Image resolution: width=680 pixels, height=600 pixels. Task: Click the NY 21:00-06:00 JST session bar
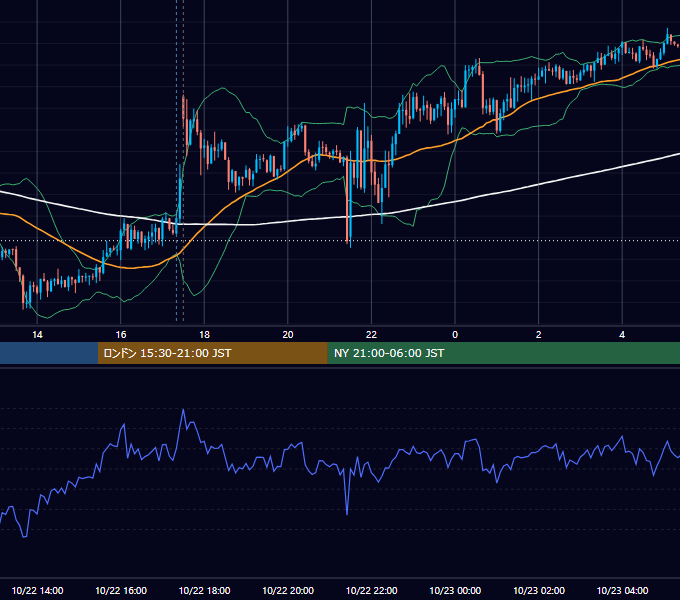tap(503, 353)
